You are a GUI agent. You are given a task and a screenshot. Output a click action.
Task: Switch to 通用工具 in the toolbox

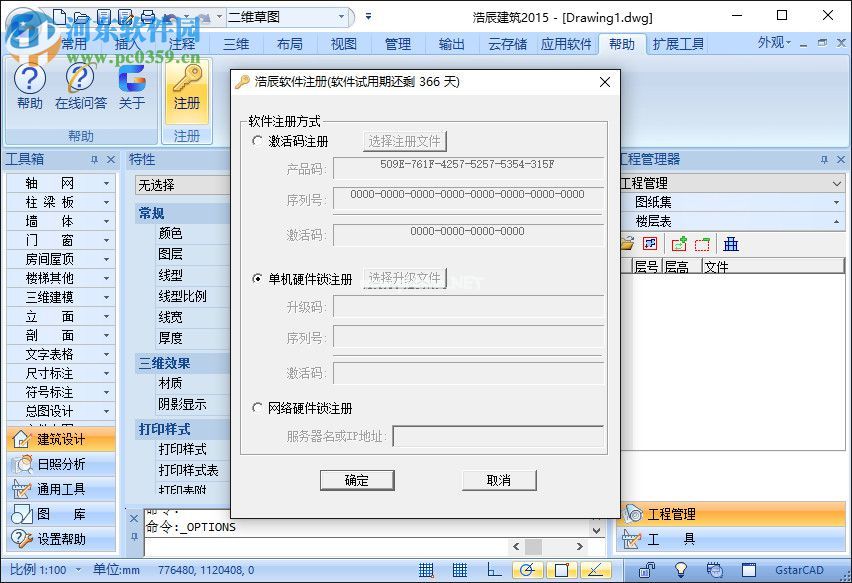(60, 489)
